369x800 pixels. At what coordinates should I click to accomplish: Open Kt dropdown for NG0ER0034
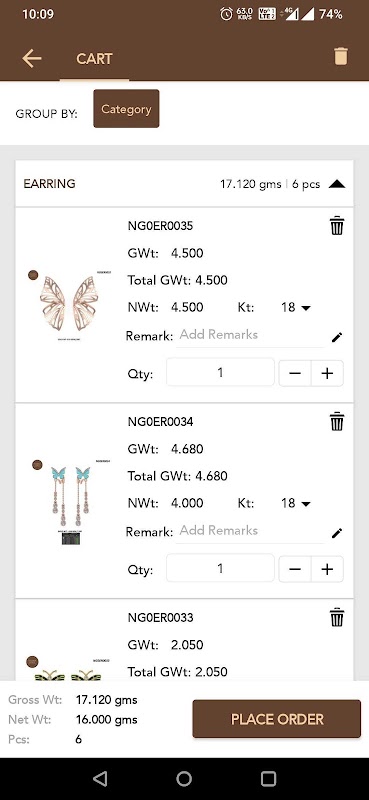point(296,504)
